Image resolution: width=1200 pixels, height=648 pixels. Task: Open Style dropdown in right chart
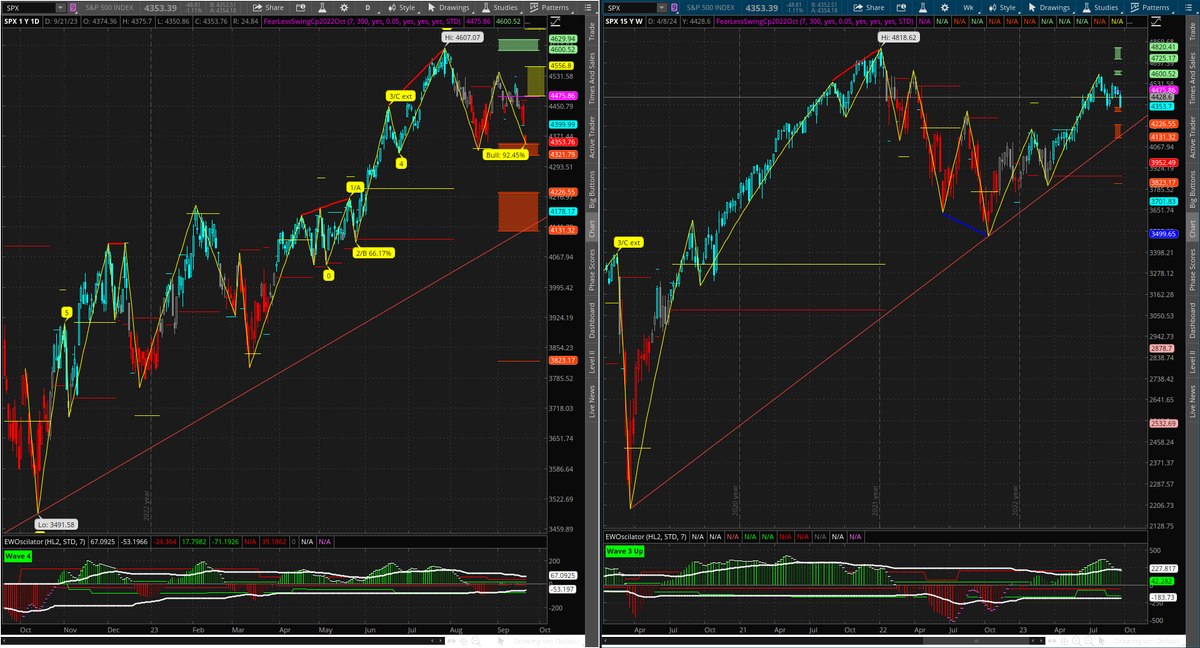click(x=1002, y=7)
